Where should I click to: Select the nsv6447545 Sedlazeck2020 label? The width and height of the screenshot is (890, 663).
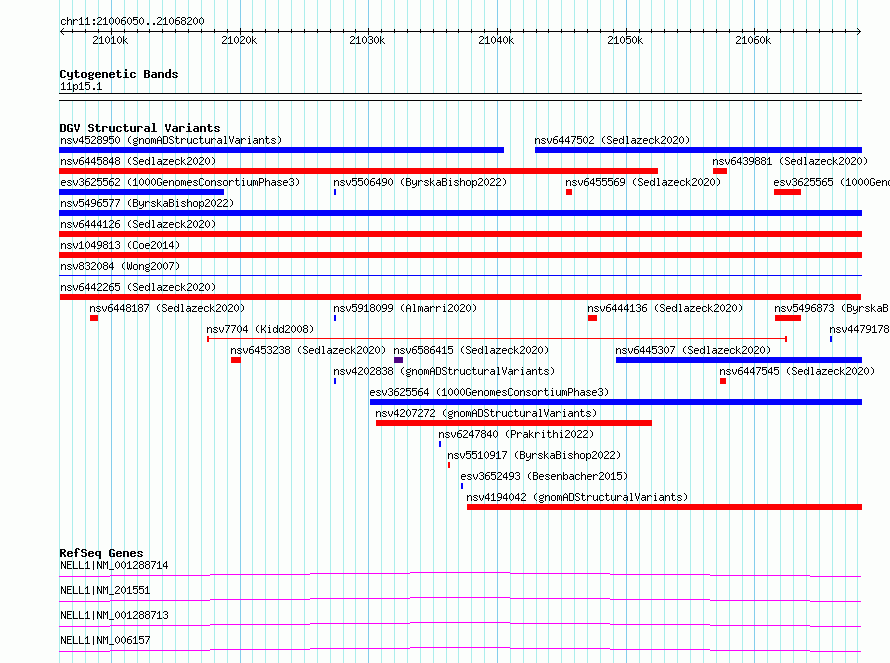(797, 371)
